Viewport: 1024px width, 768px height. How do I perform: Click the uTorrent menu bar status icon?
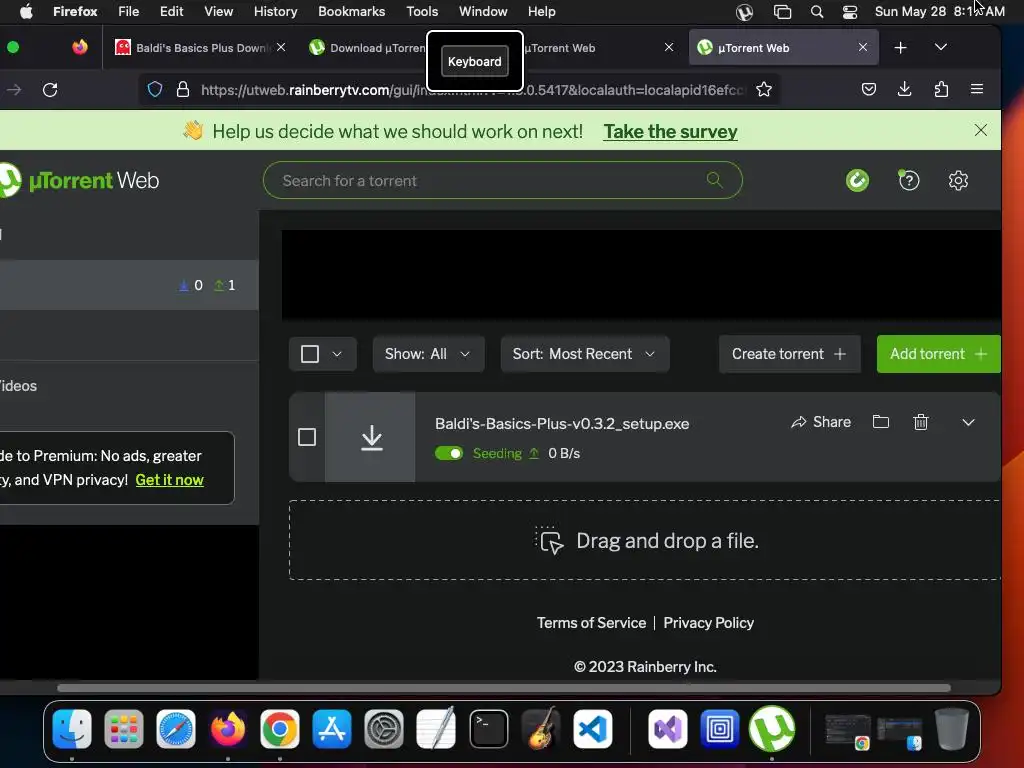tap(744, 12)
